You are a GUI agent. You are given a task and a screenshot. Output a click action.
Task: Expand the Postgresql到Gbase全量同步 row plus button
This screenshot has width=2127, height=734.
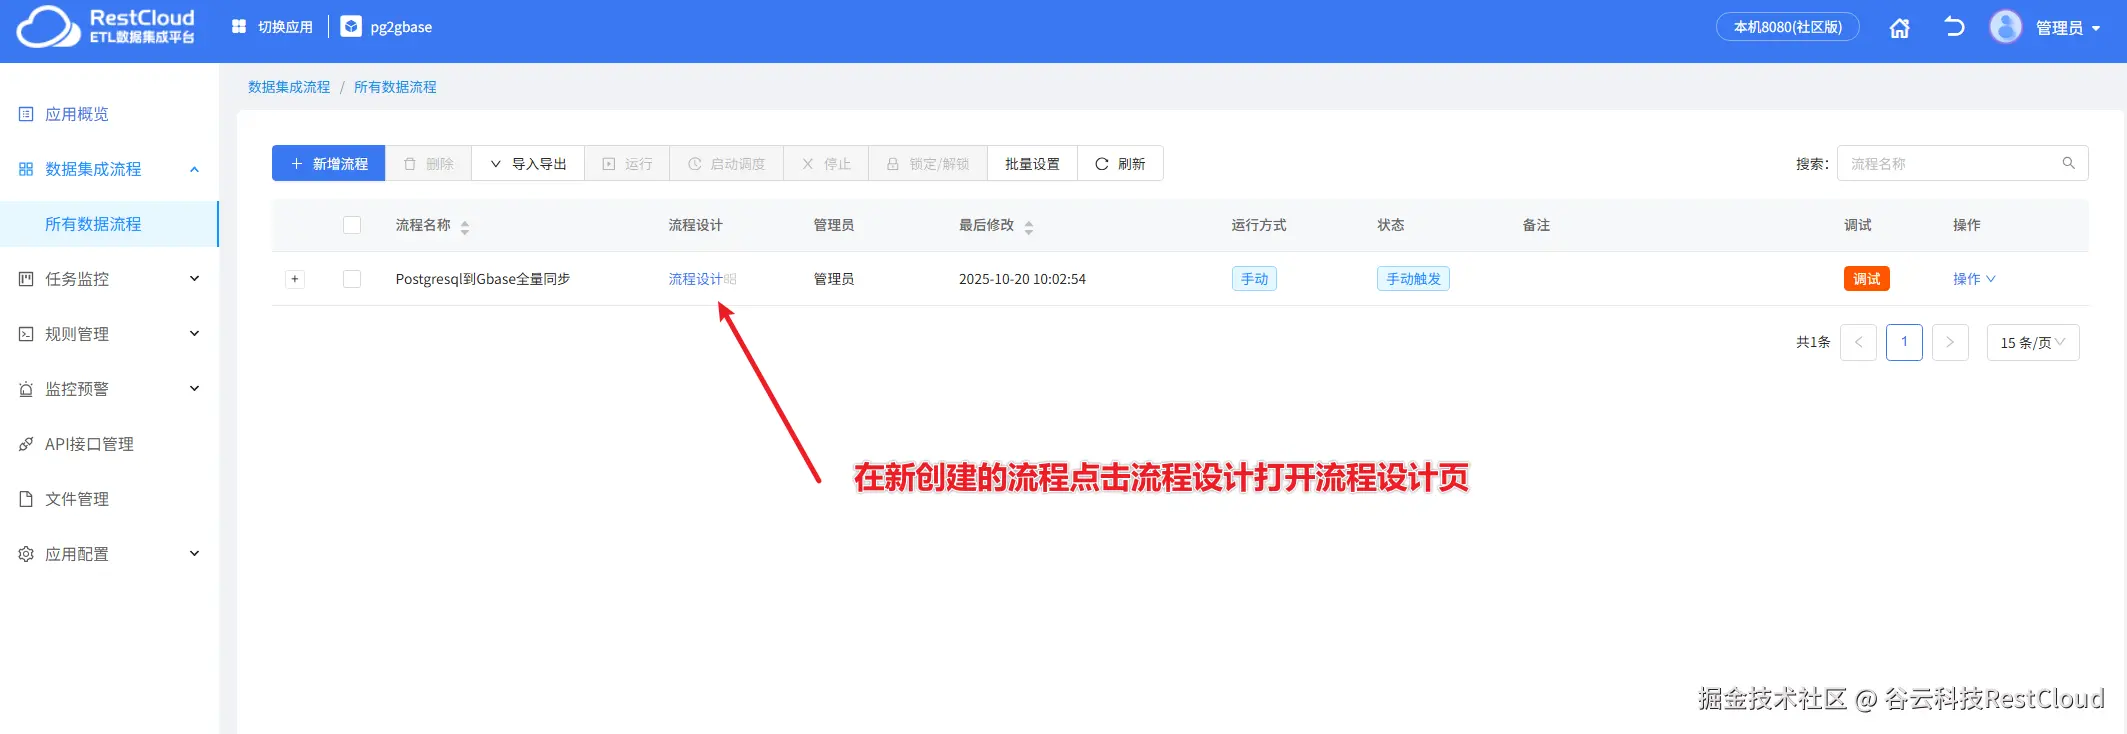pyautogui.click(x=295, y=279)
